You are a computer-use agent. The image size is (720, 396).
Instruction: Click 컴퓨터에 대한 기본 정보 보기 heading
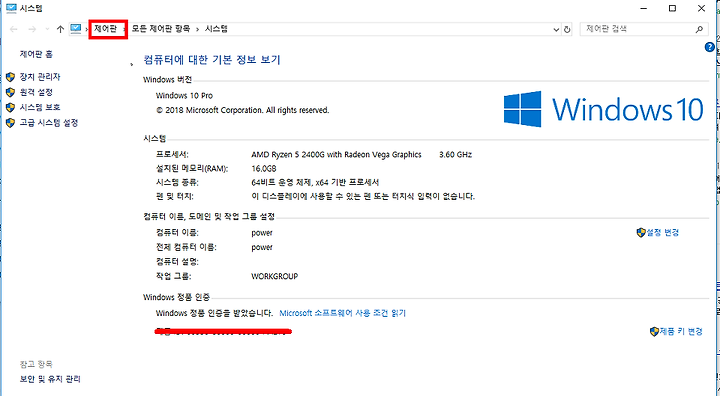click(212, 60)
